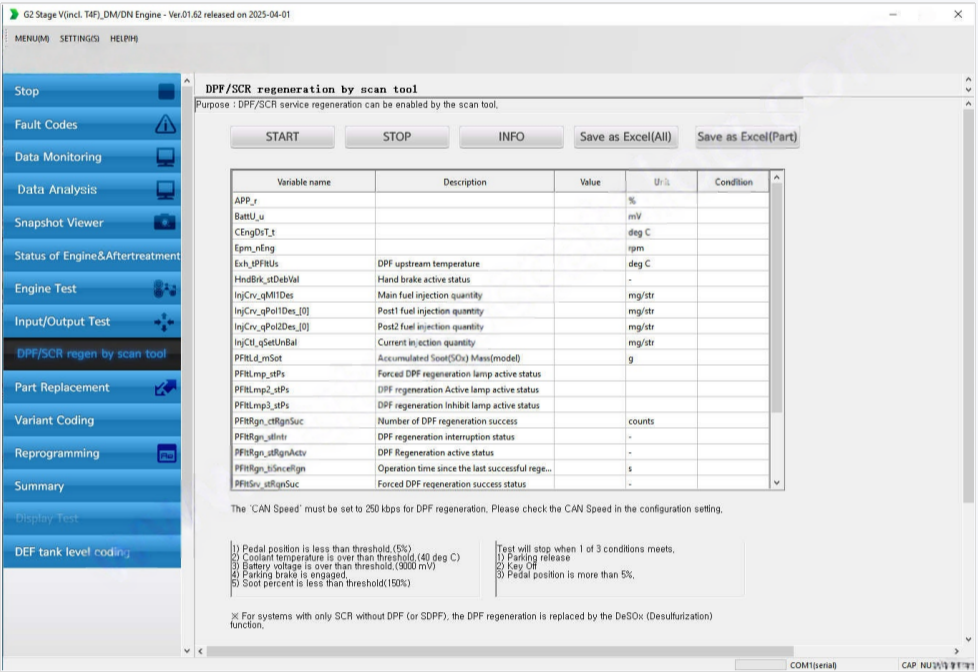Click the Reprogramming chip icon
The width and height of the screenshot is (978, 672).
coord(166,454)
